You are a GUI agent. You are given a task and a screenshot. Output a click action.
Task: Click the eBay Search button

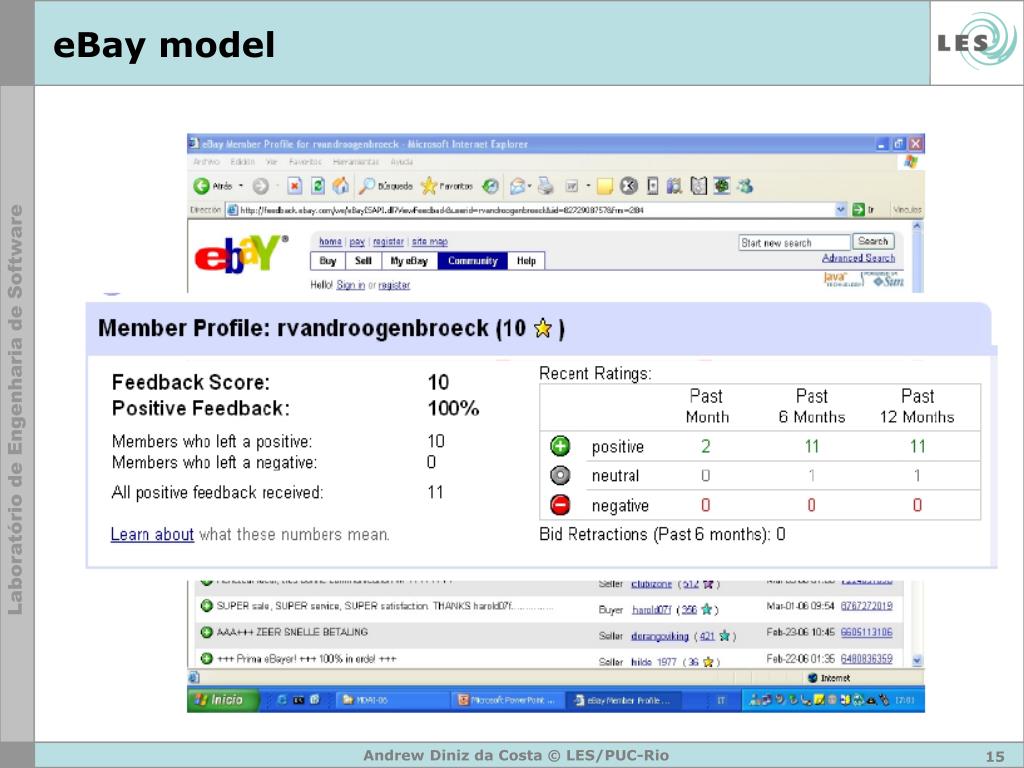pos(873,242)
